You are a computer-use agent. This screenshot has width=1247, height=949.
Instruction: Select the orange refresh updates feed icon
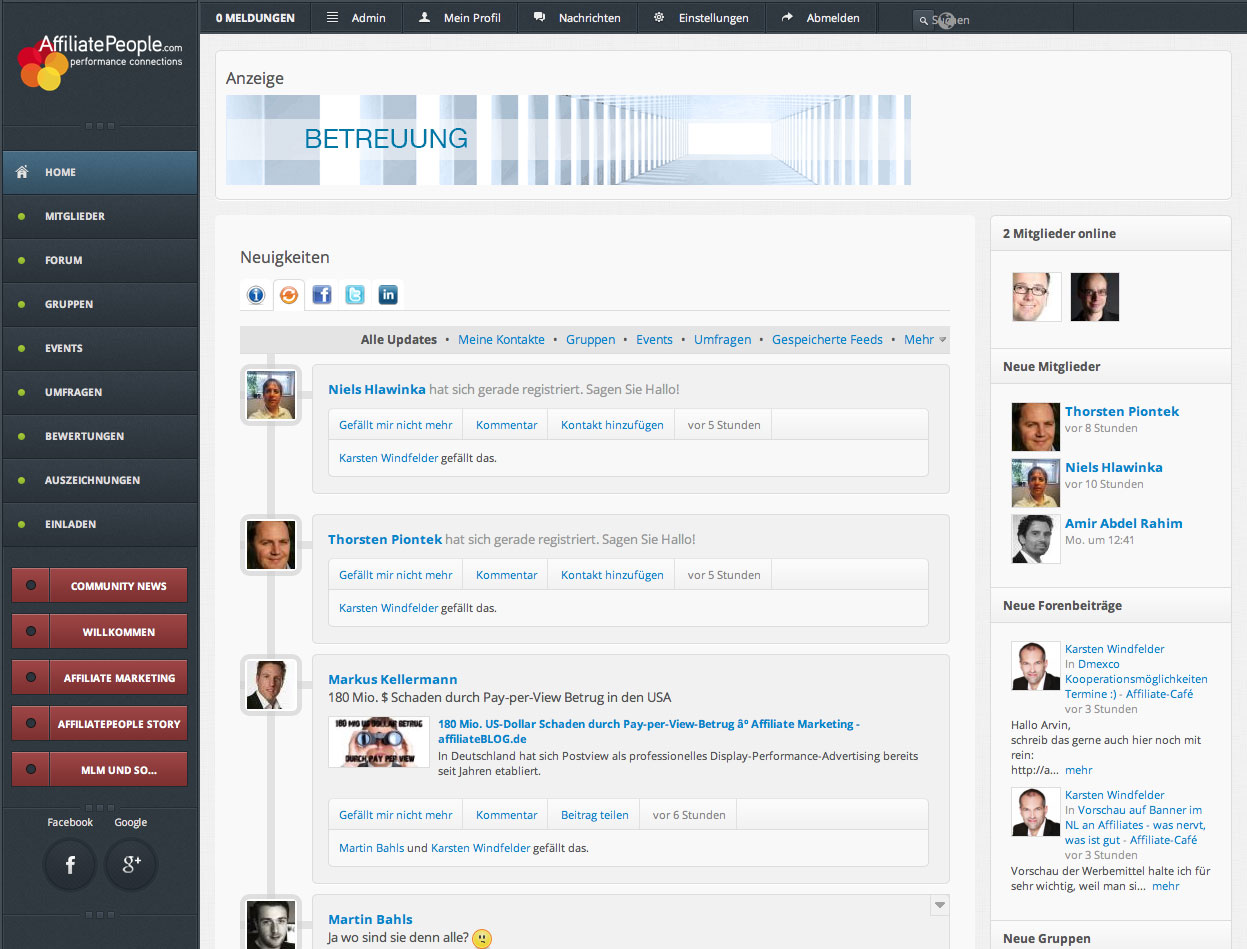pyautogui.click(x=288, y=295)
